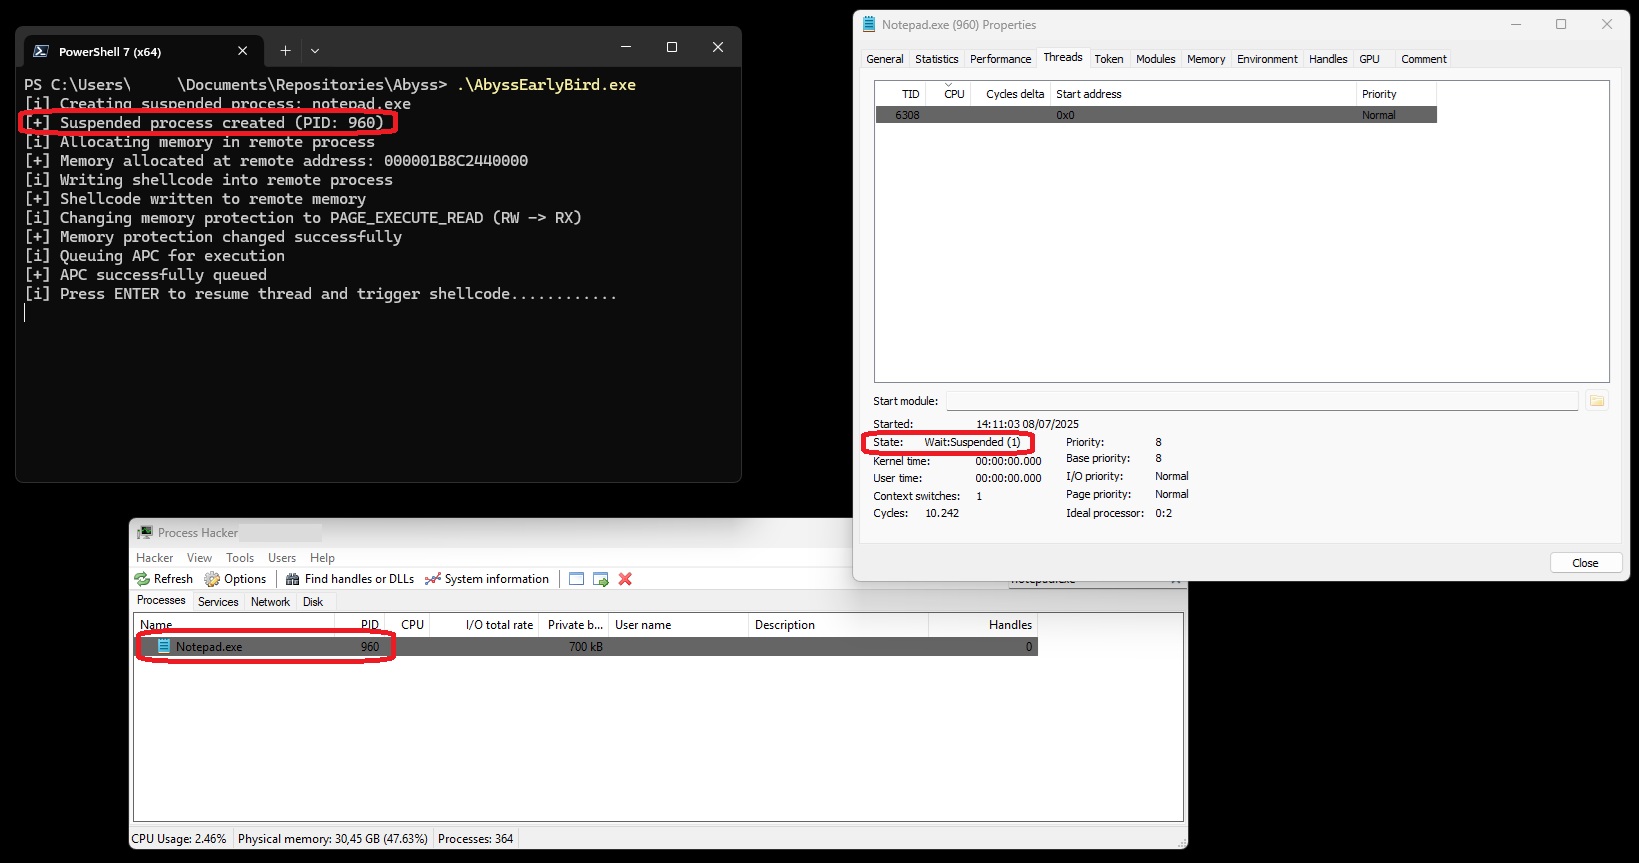
Task: Click the Close button in Properties
Action: [x=1586, y=563]
